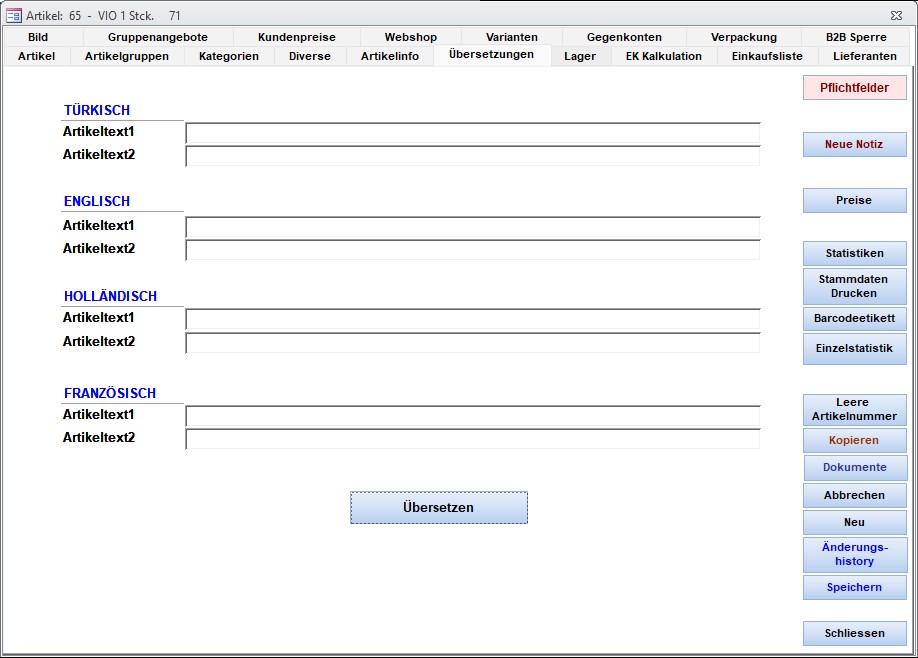The image size is (918, 658).
Task: Click the form icon in title bar
Action: click(14, 15)
